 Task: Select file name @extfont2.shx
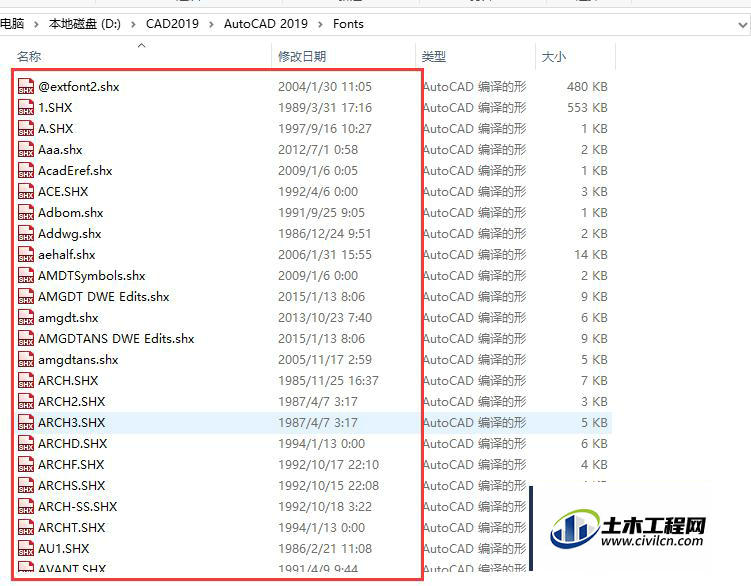[79, 87]
